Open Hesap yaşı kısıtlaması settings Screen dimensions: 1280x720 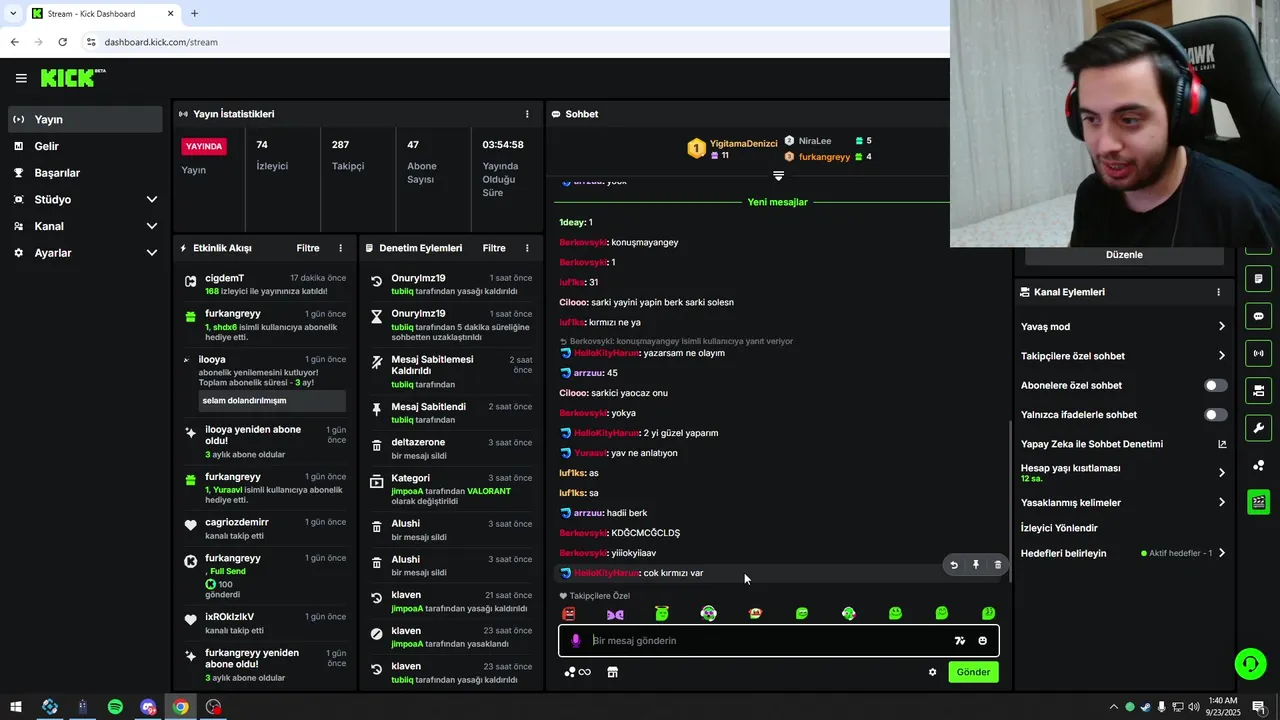coord(1123,473)
